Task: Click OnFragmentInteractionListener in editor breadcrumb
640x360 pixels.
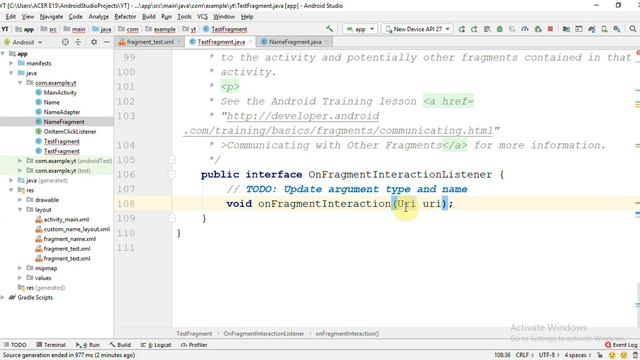Action: coord(264,333)
